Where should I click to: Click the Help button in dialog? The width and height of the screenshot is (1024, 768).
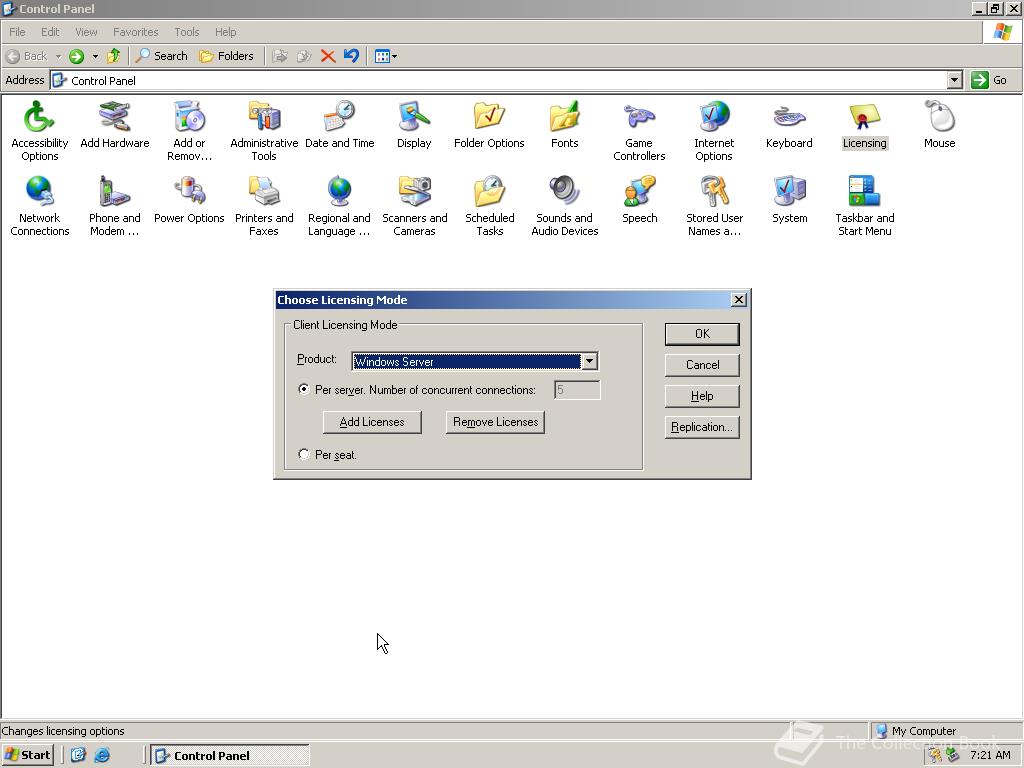(x=702, y=396)
